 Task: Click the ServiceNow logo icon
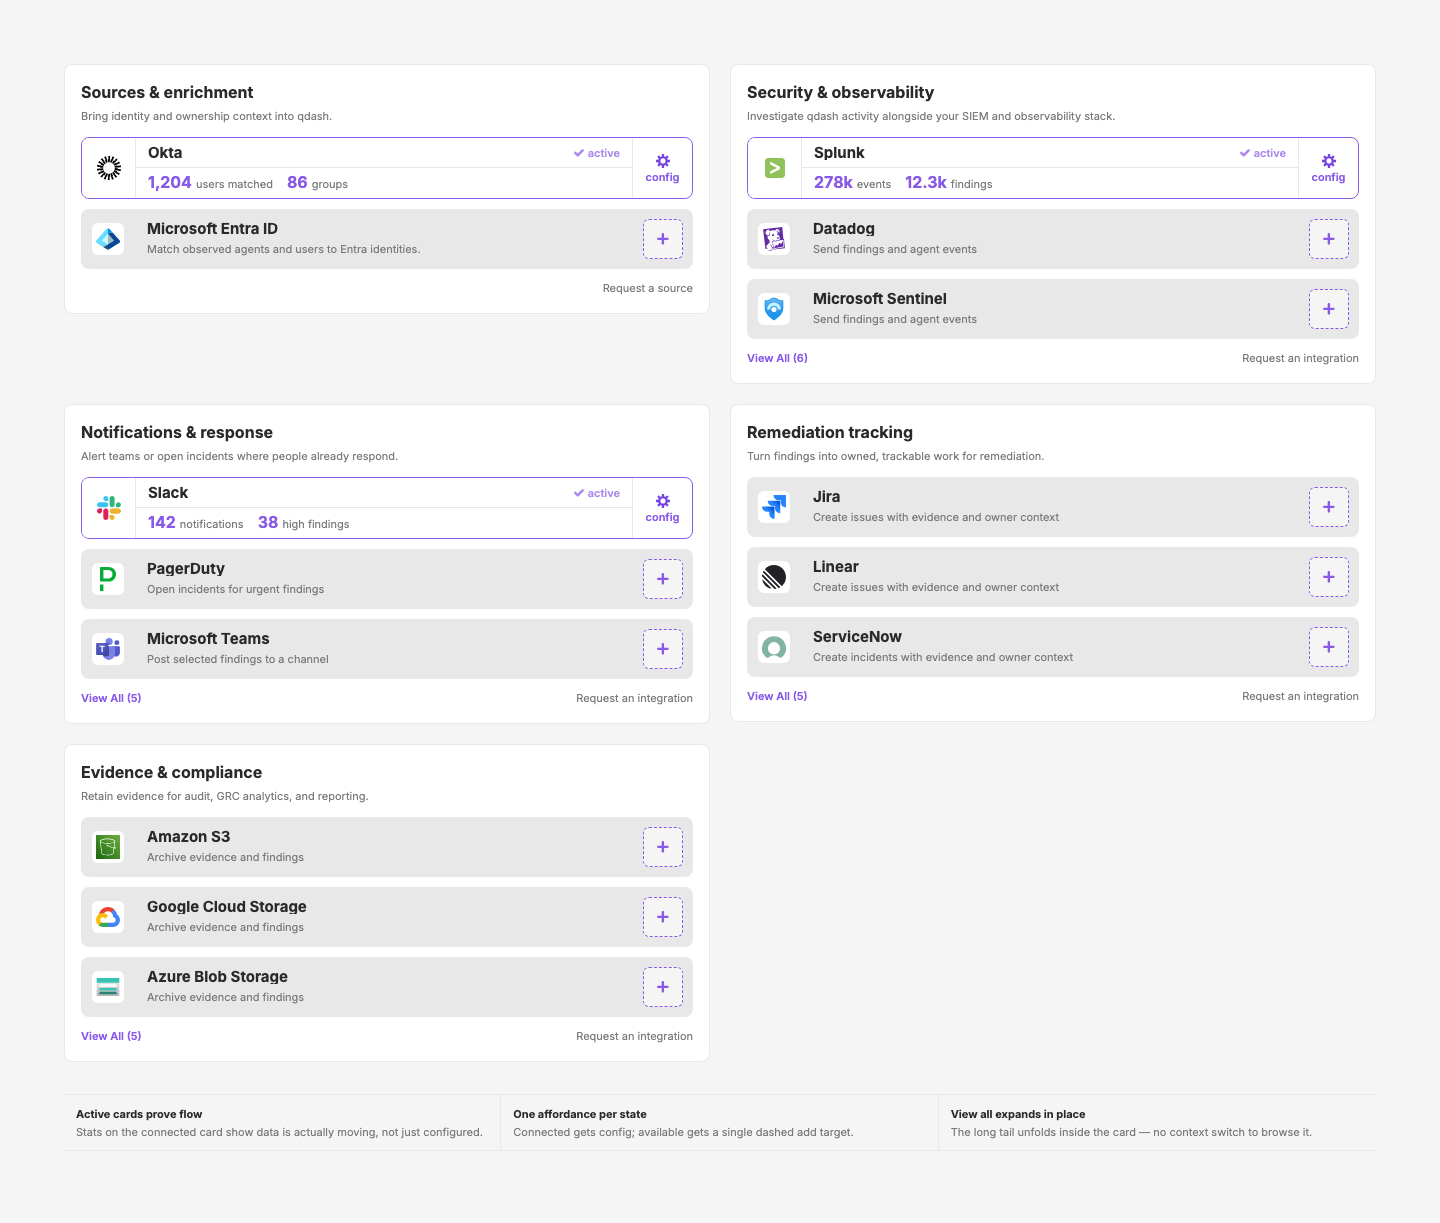[774, 647]
